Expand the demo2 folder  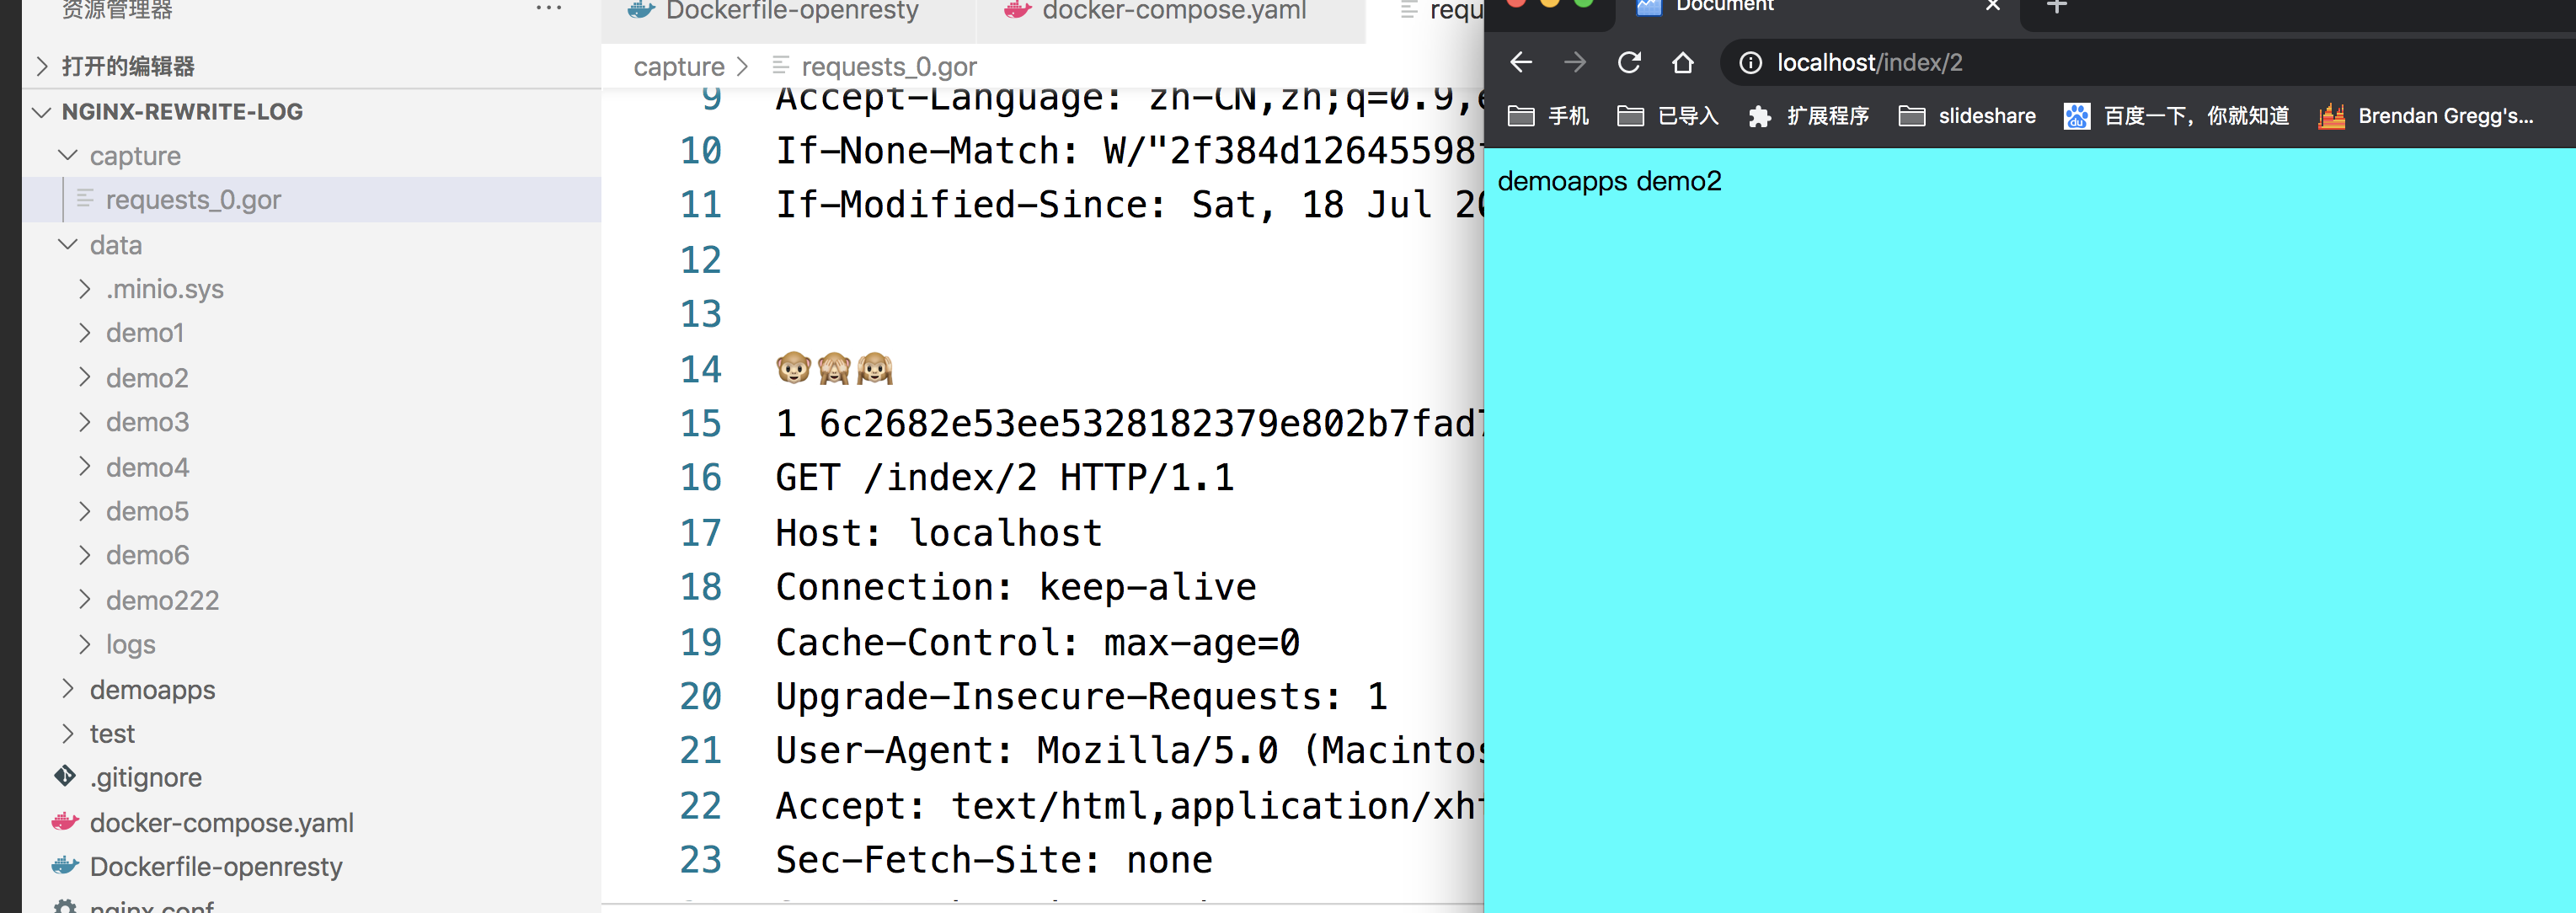tap(85, 378)
